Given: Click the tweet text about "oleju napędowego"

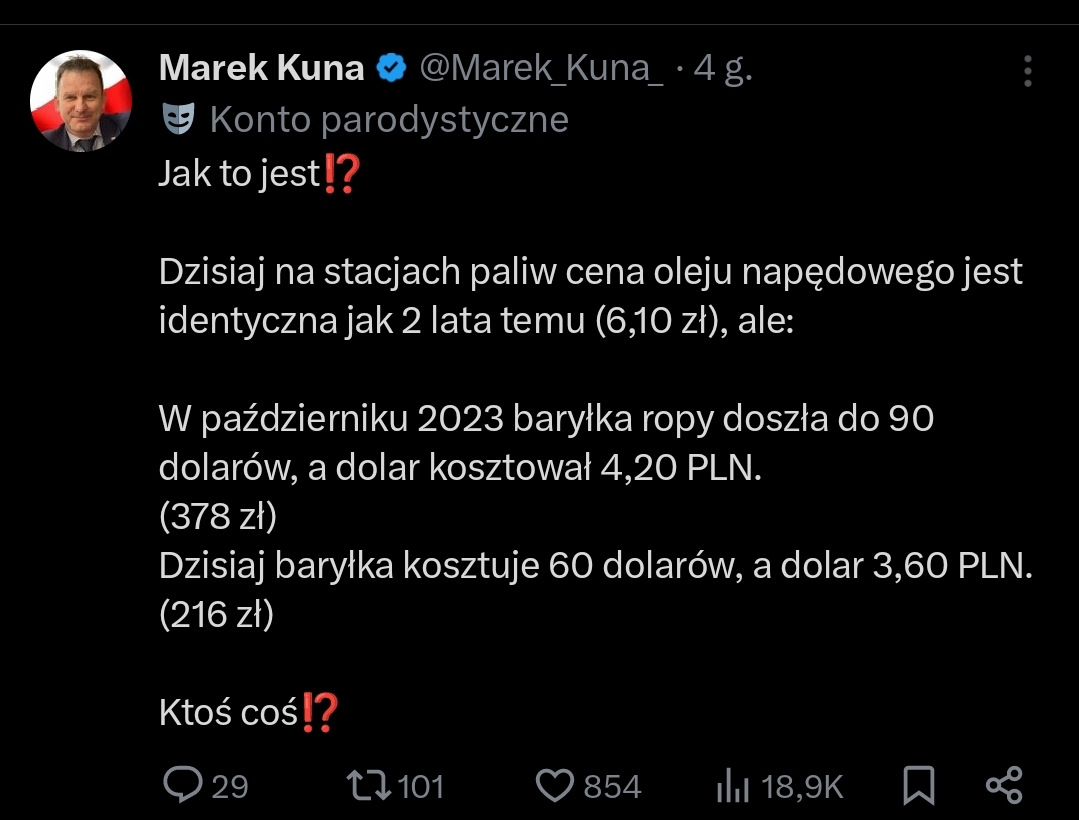Looking at the screenshot, I should 590,272.
